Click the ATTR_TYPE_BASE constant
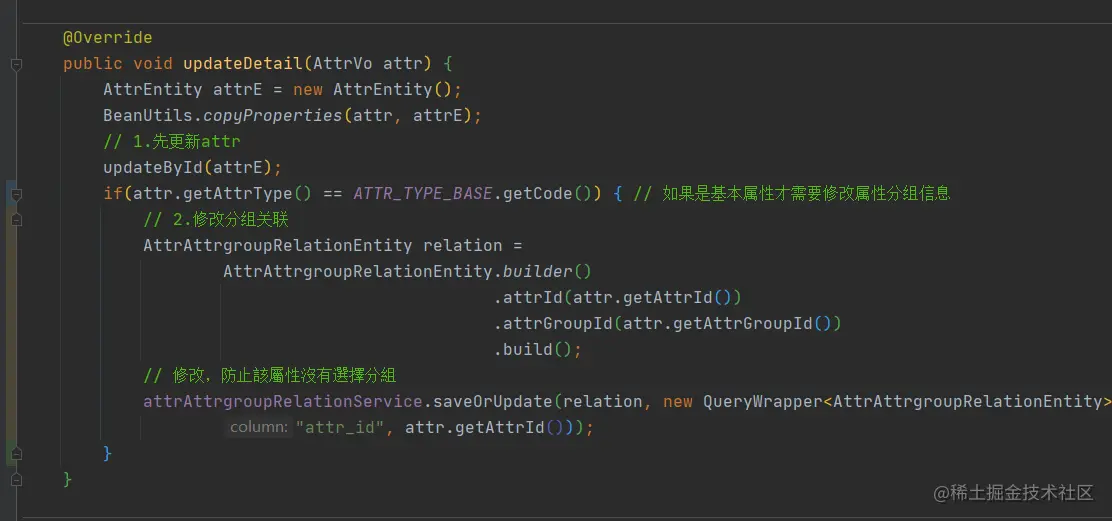Screen dimensions: 1112x521 [422, 193]
